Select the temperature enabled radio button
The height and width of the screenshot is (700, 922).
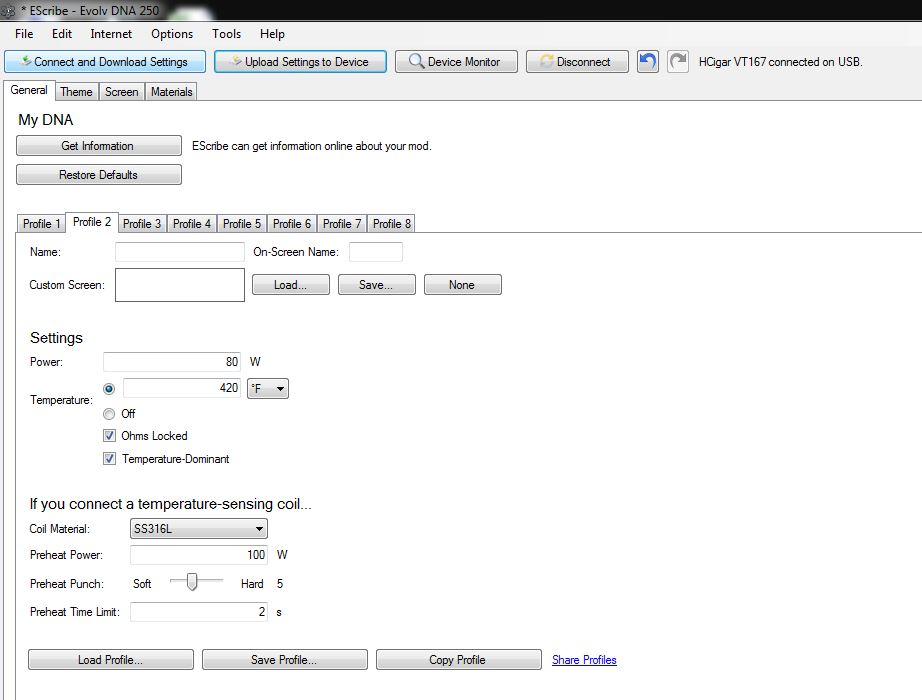tap(109, 388)
